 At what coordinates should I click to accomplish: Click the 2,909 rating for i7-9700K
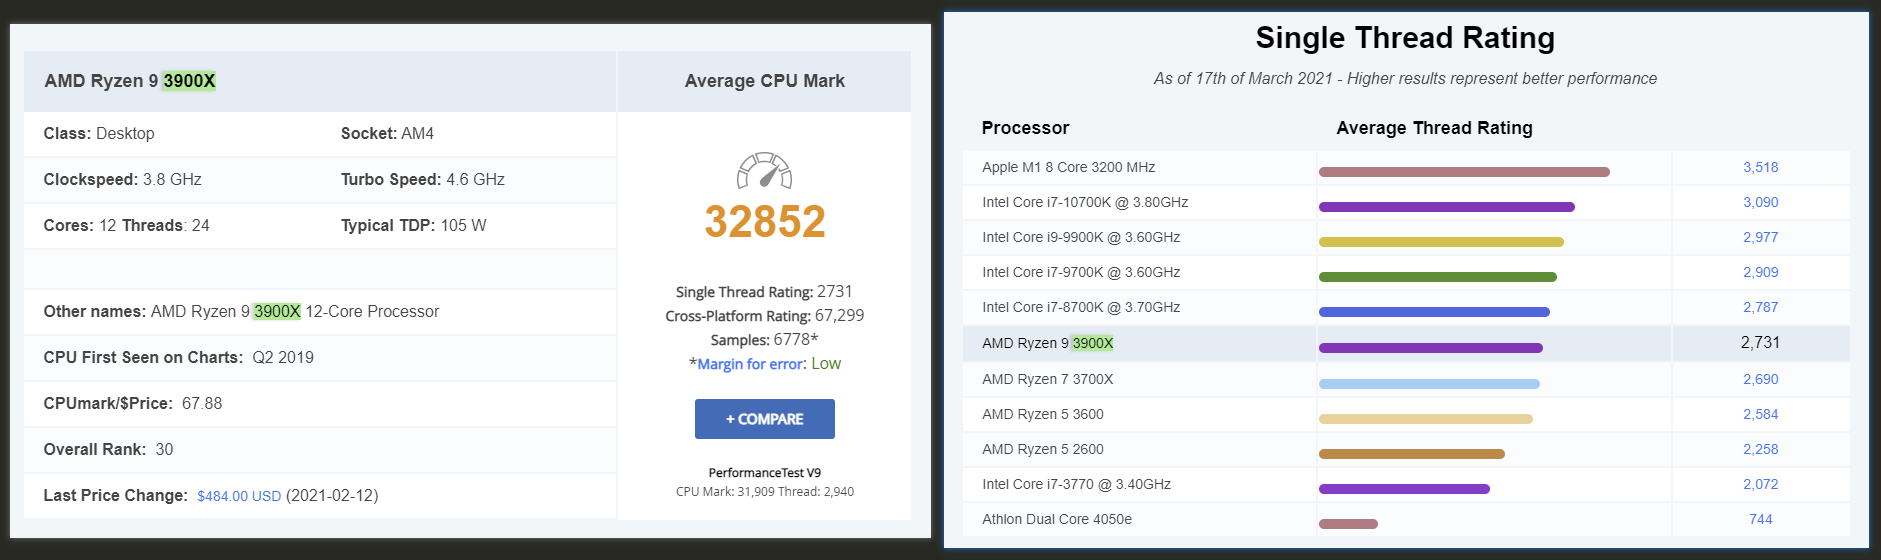tap(1760, 272)
